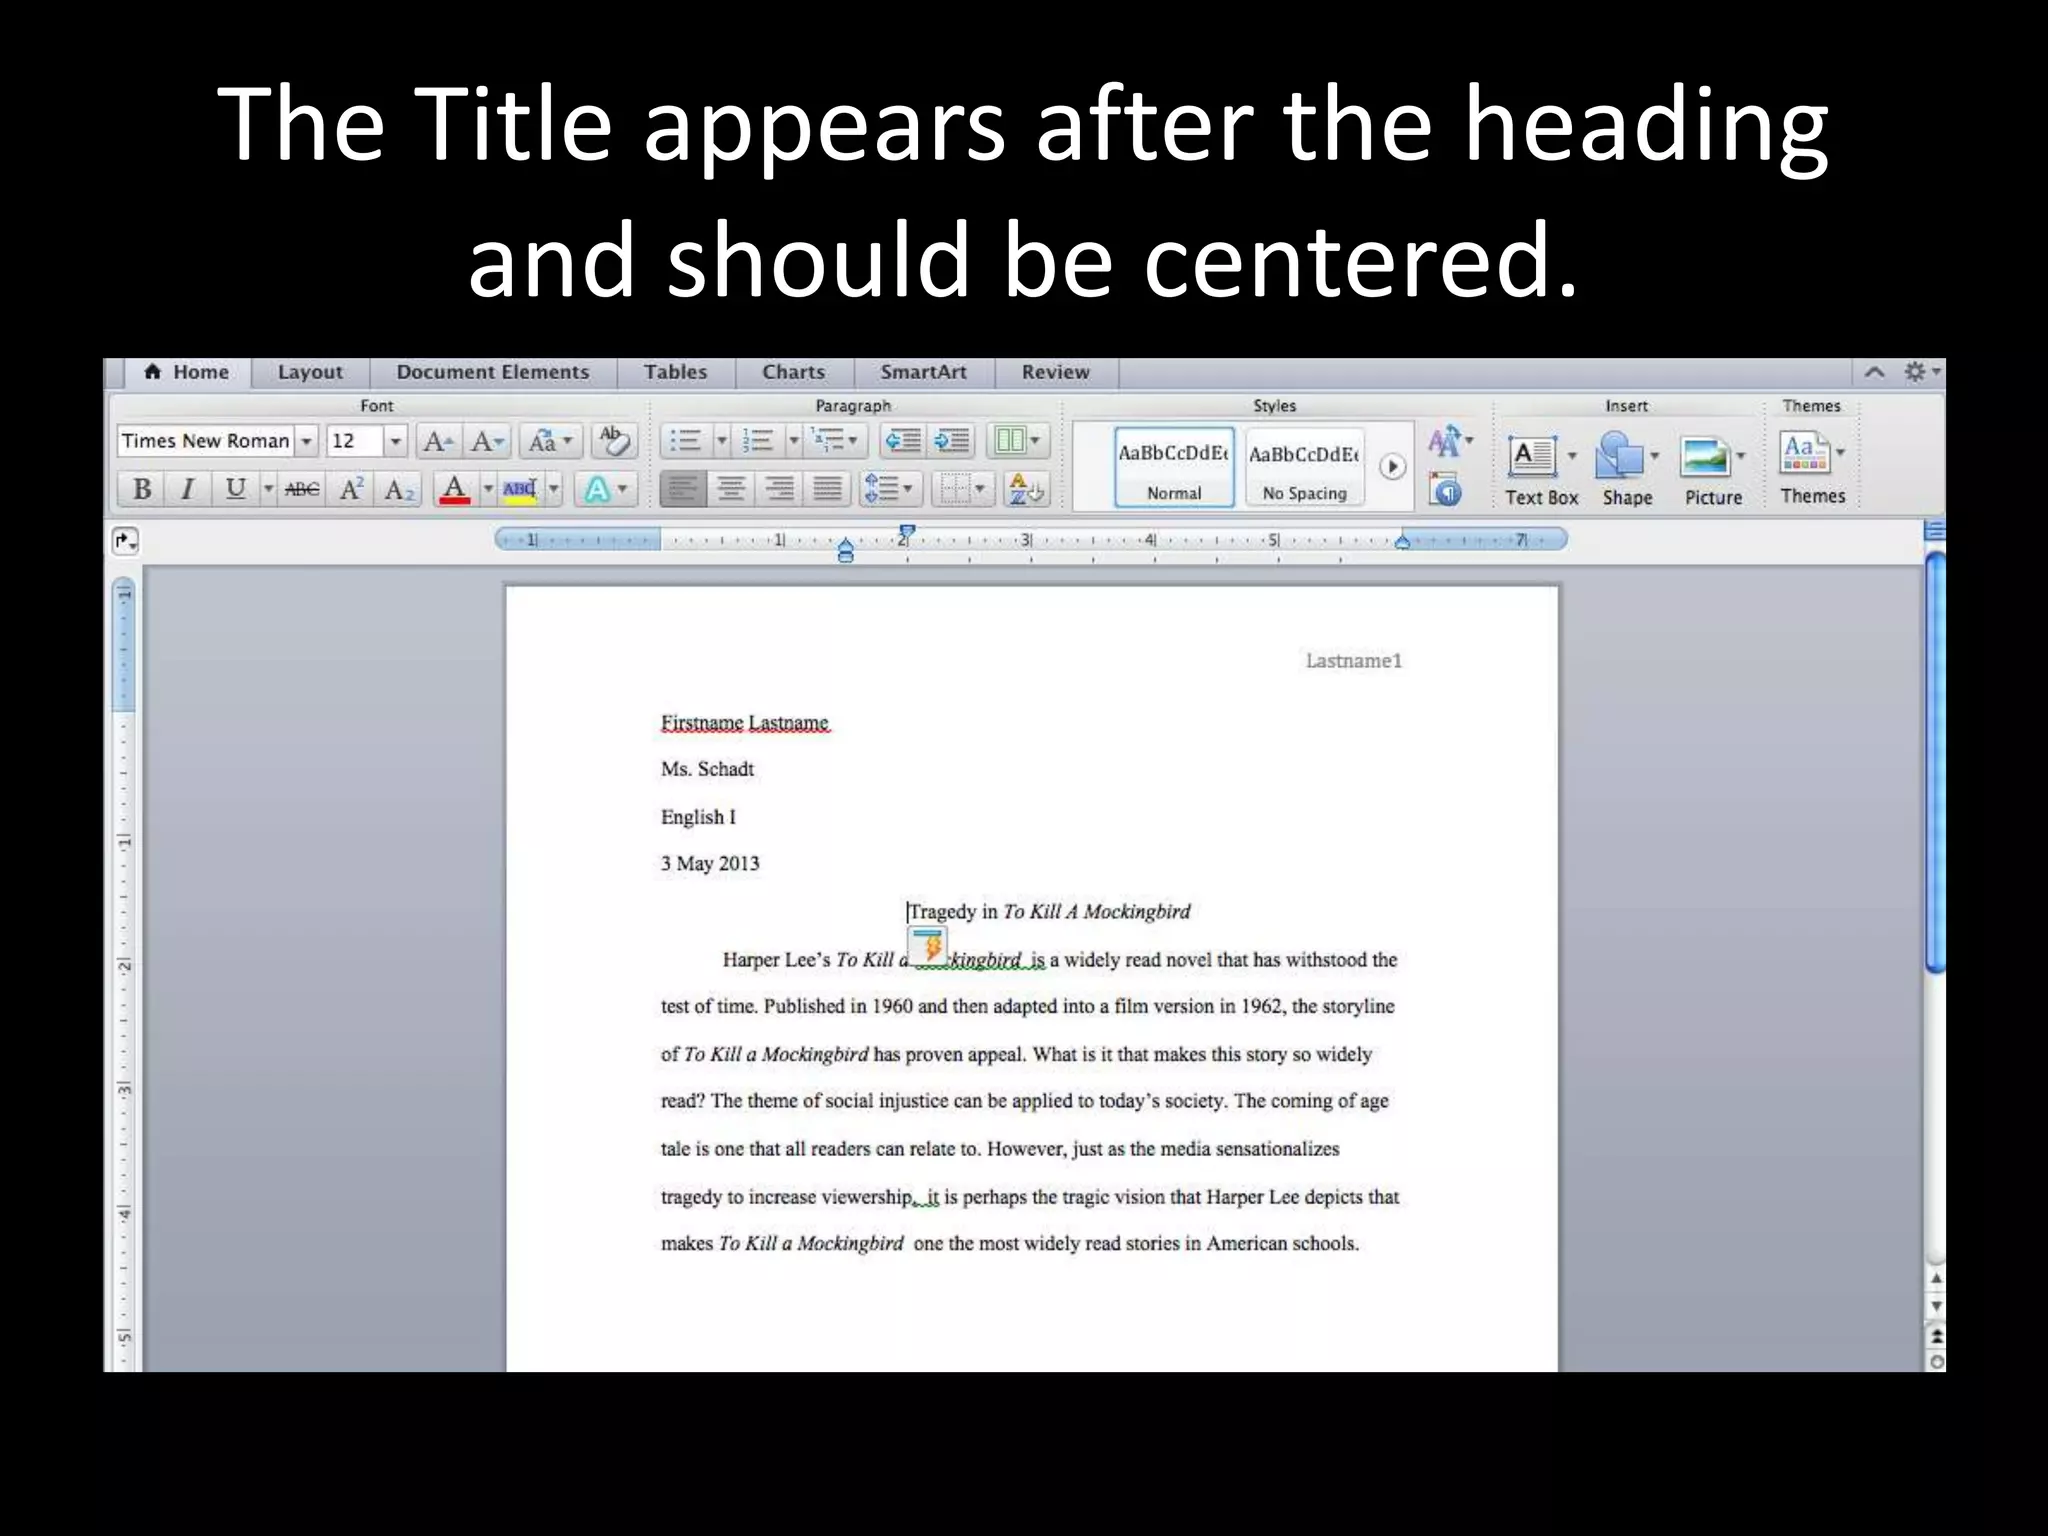Click scroll down arrow on scrollbar
The image size is (2048, 1536).
[1936, 1306]
